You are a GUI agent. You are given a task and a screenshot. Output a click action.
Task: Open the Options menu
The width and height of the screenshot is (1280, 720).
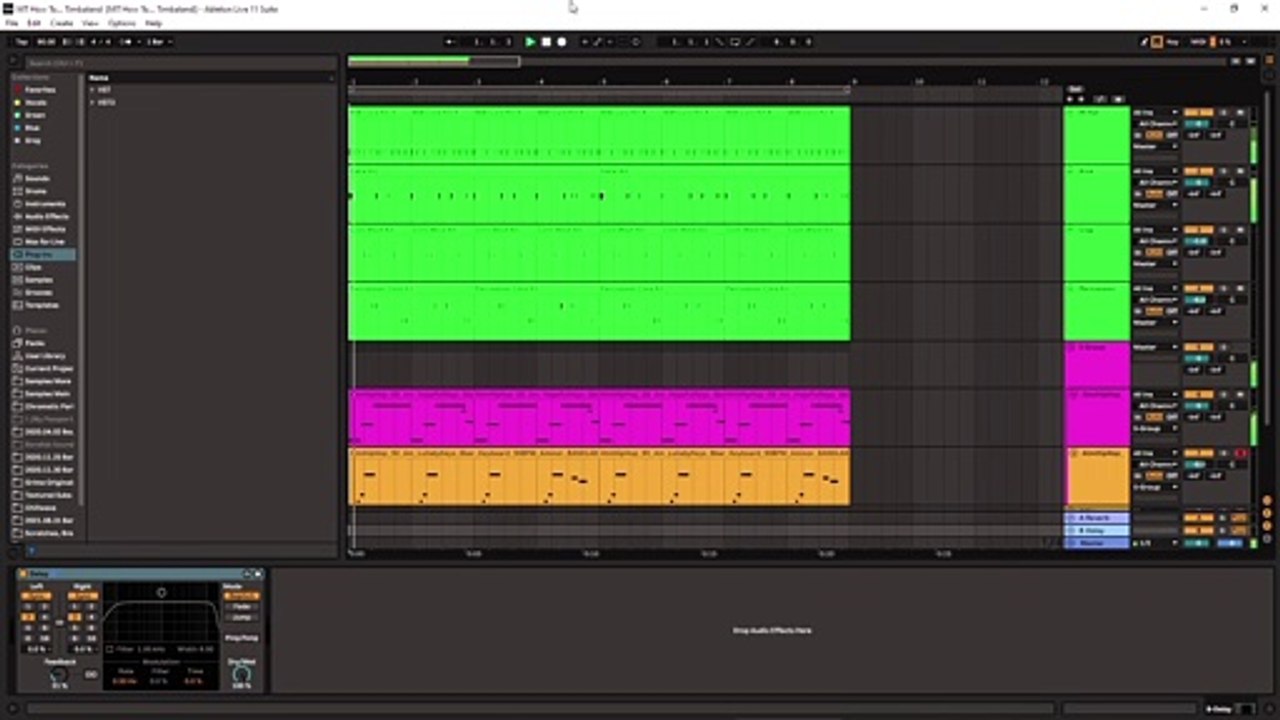point(121,22)
